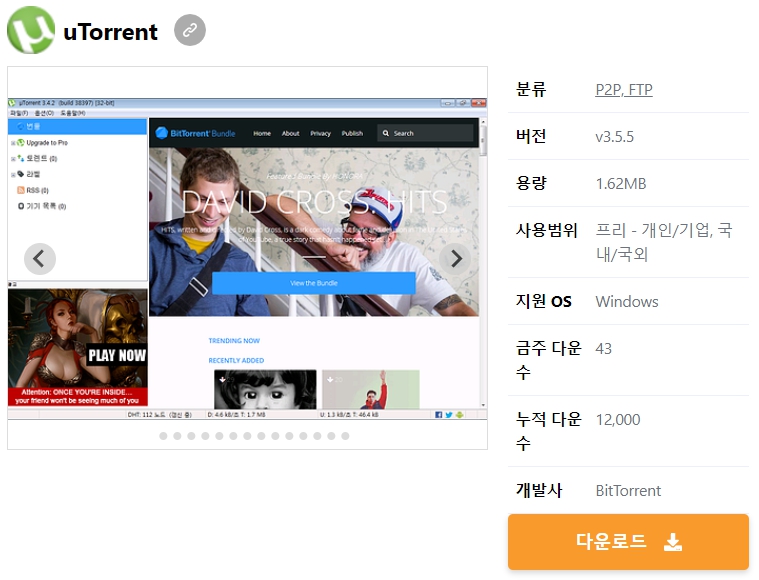Viewport: 759px width, 580px height.
Task: Open P2P, FTP category link
Action: tap(624, 90)
